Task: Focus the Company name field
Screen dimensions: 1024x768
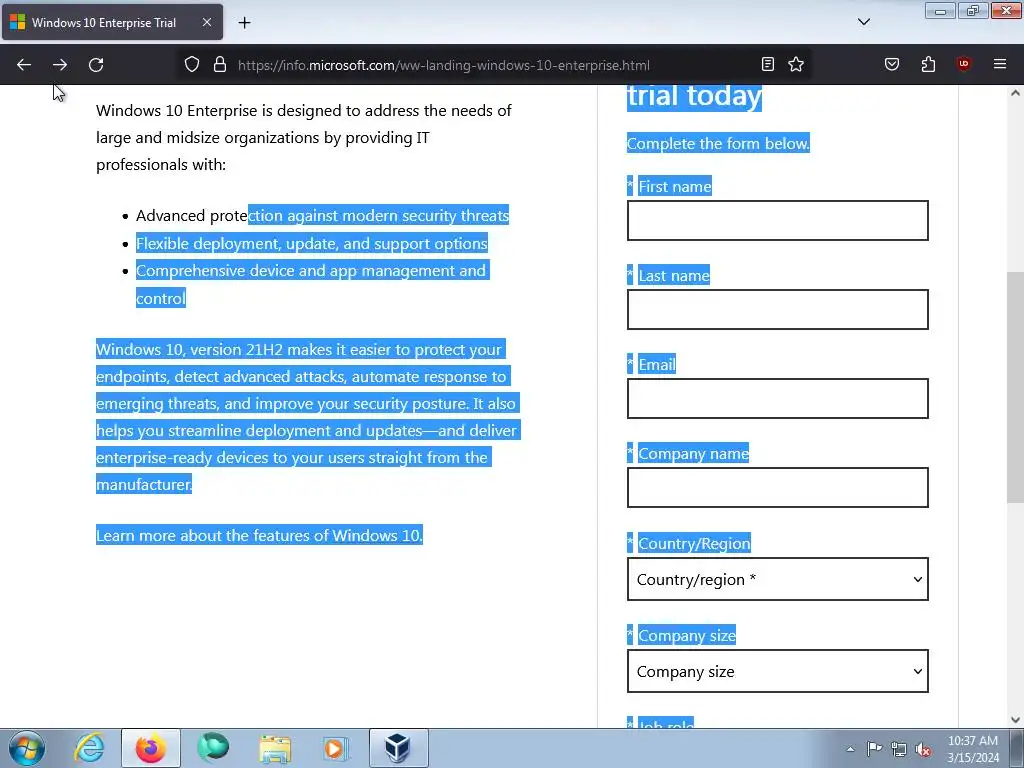Action: [x=777, y=487]
